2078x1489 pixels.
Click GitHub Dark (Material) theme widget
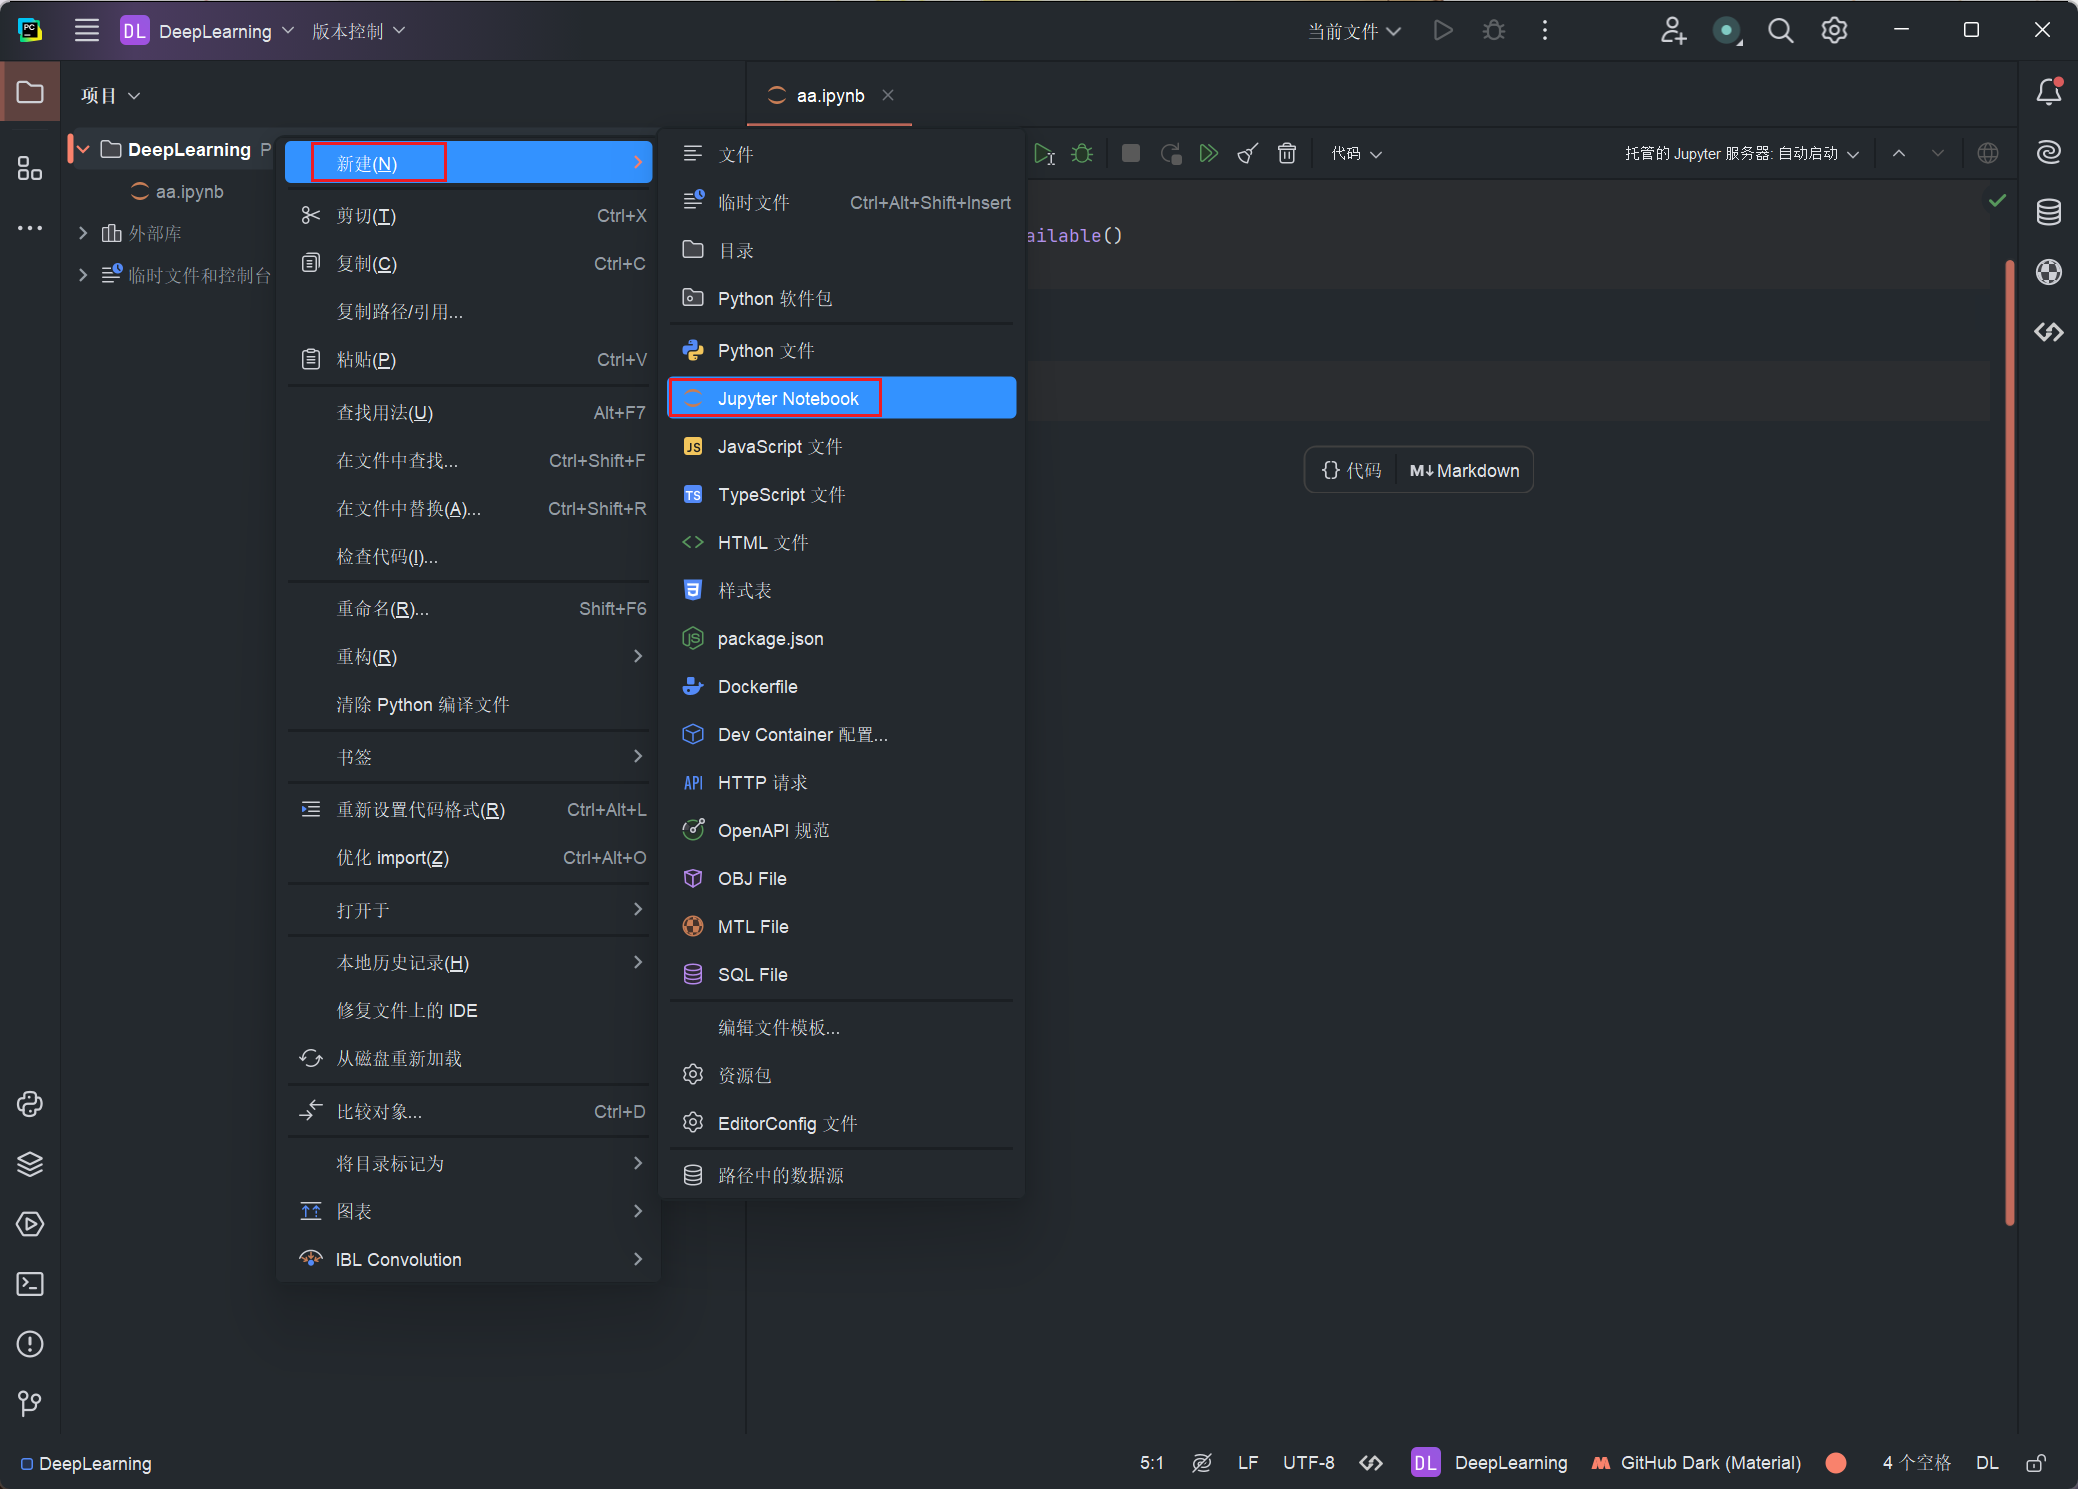pos(1697,1463)
